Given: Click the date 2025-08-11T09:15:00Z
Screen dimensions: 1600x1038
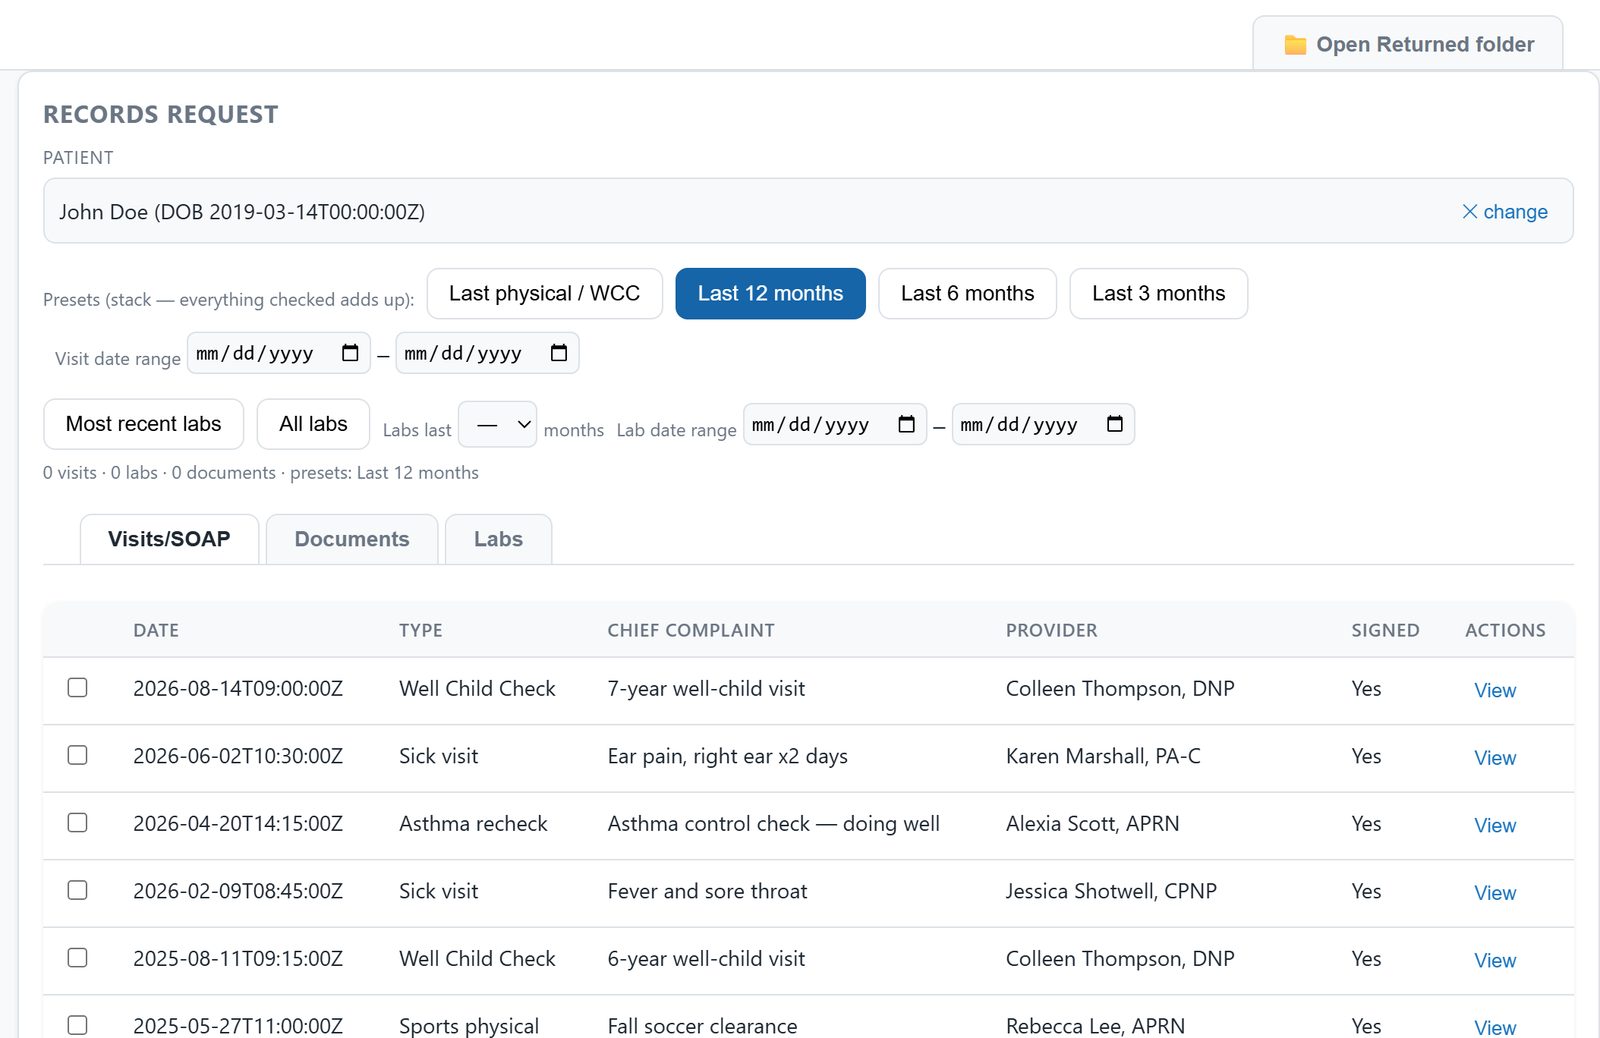Looking at the screenshot, I should coord(238,958).
